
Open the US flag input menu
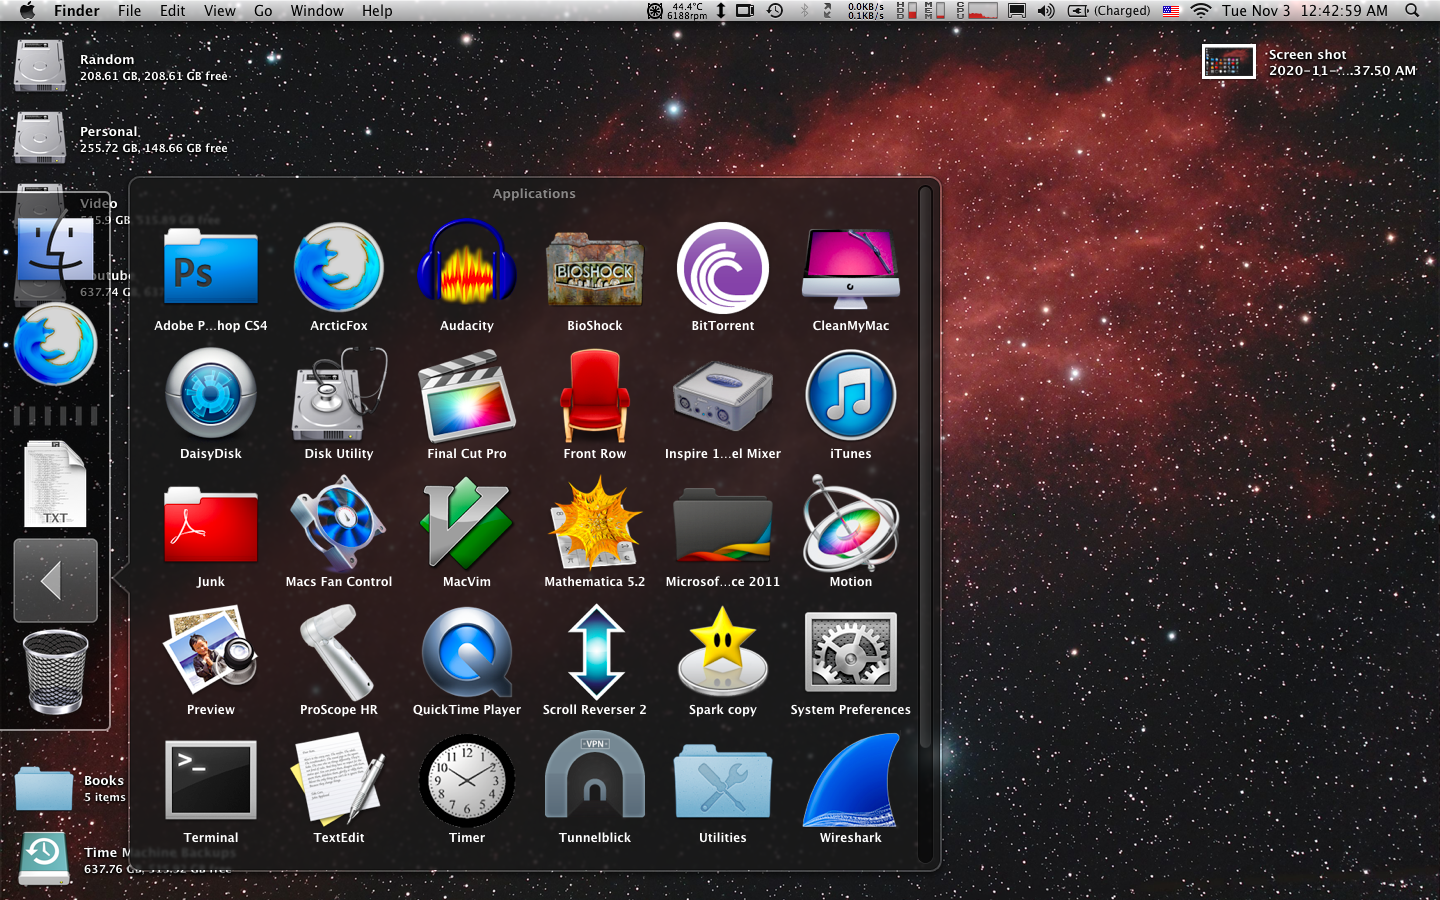tap(1171, 11)
